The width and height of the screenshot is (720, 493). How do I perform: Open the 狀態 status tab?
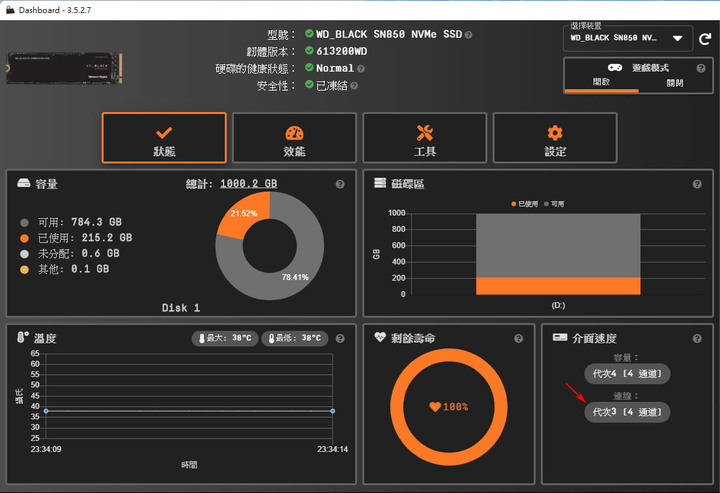(x=164, y=138)
